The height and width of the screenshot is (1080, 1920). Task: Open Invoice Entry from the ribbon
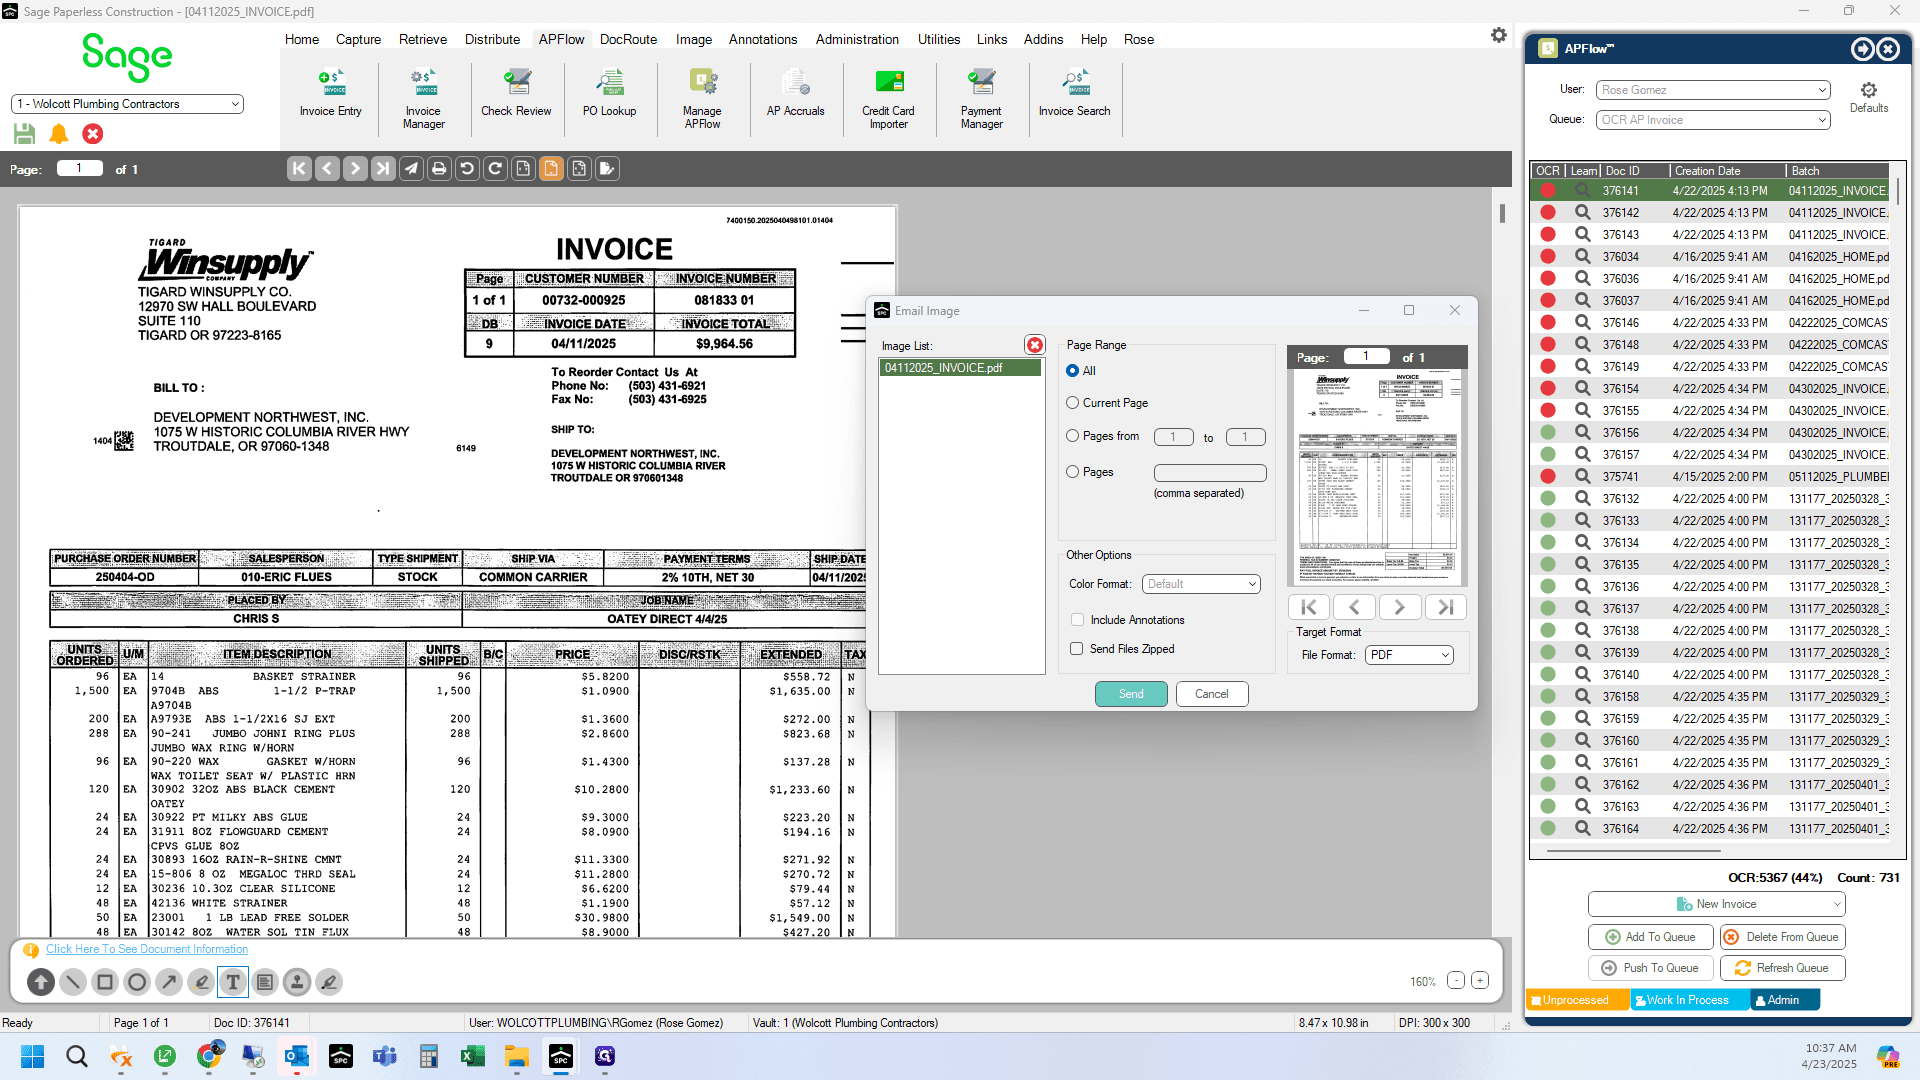(331, 95)
